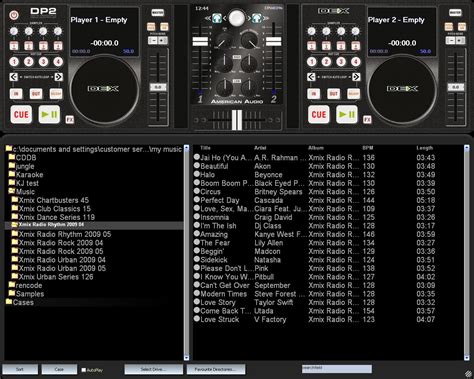Sort track list by Title column header
Viewport: 474px width, 379px height.
(205, 148)
